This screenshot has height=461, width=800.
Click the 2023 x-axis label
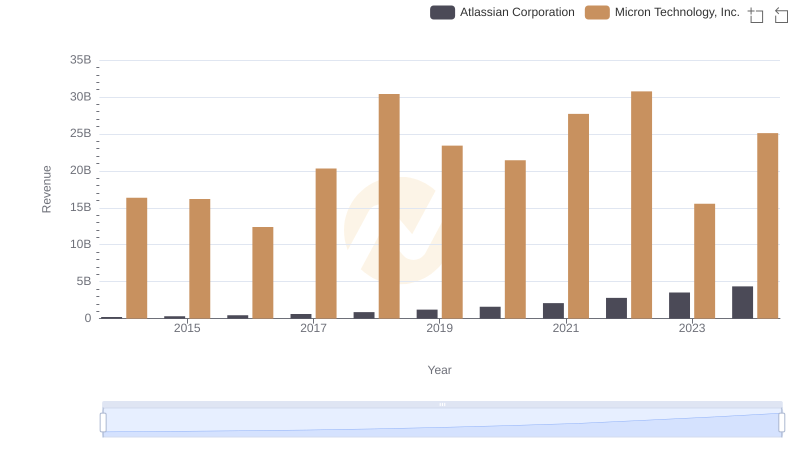click(692, 328)
